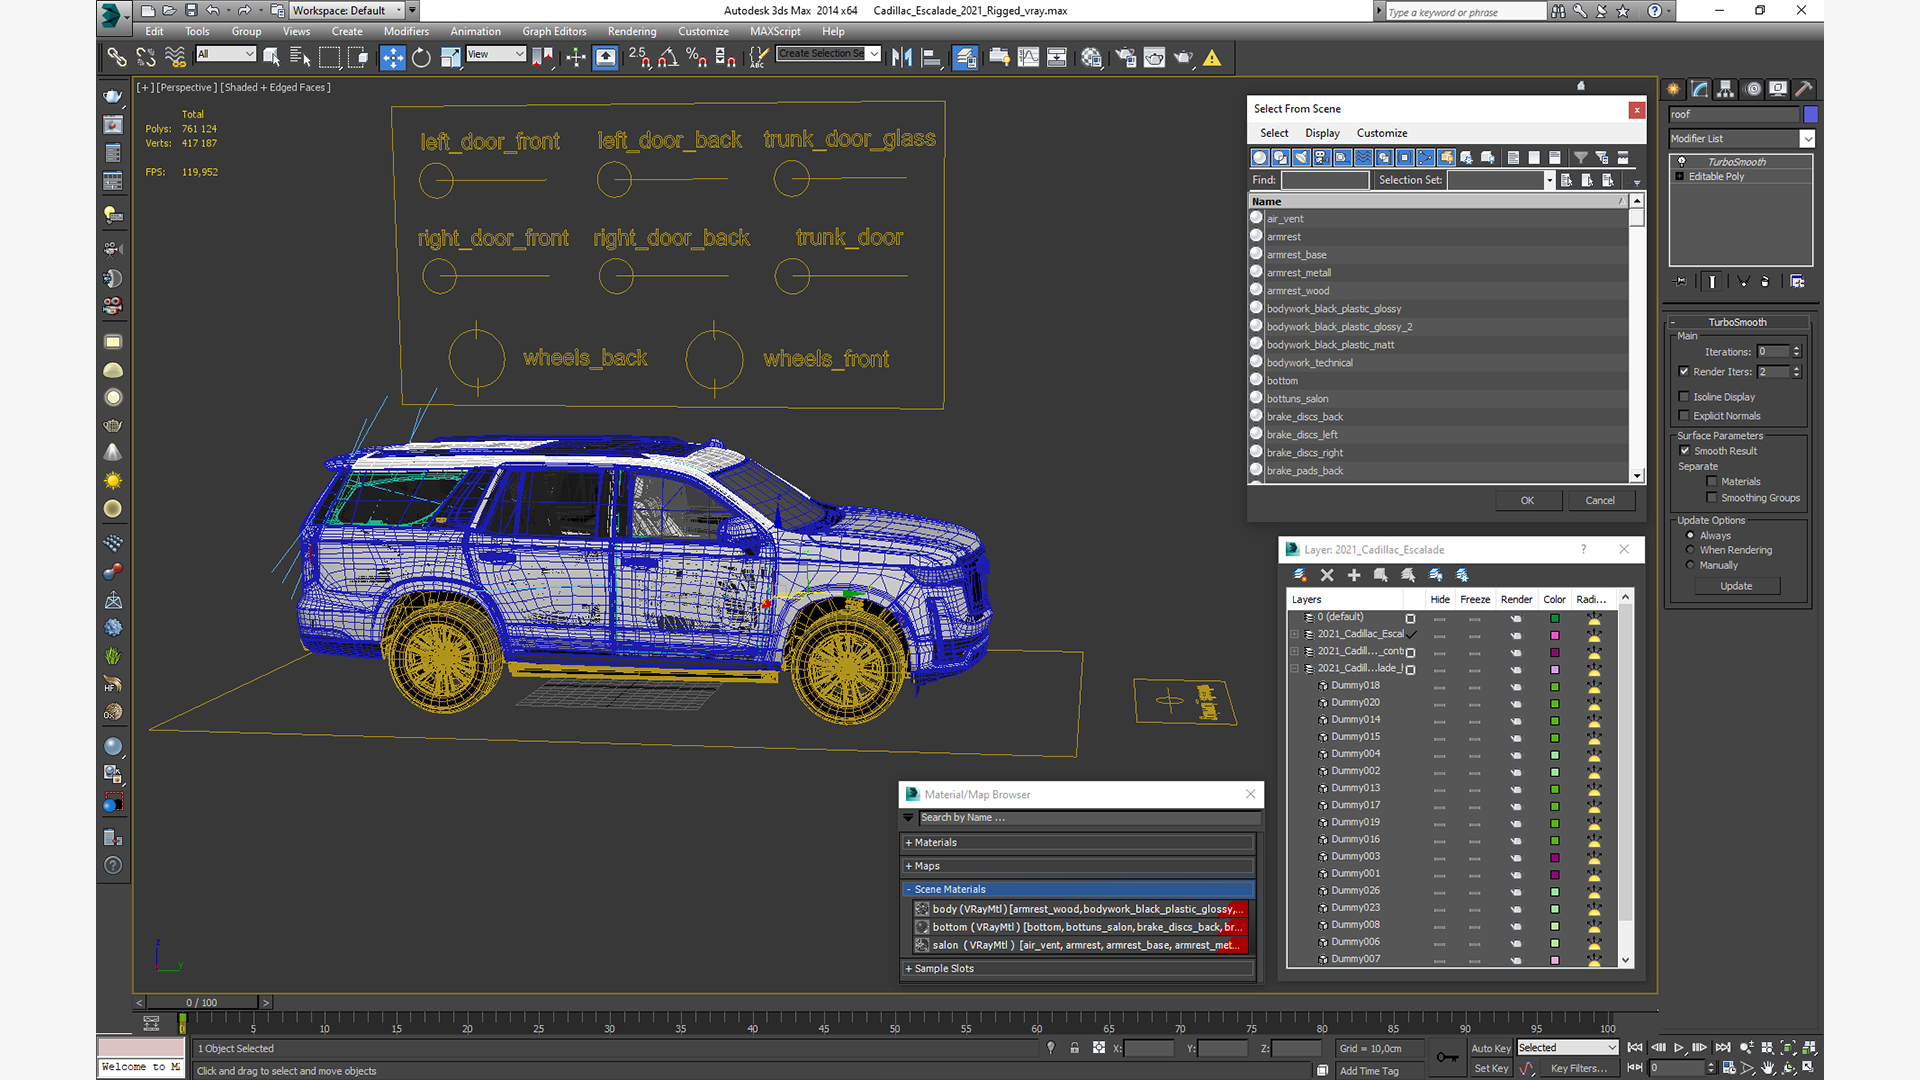Click the Find input field in Select From Scene
Image resolution: width=1920 pixels, height=1080 pixels.
[x=1325, y=180]
